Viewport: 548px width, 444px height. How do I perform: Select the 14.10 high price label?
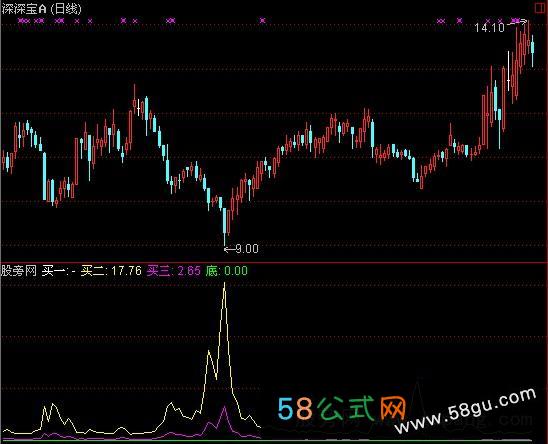pos(489,28)
